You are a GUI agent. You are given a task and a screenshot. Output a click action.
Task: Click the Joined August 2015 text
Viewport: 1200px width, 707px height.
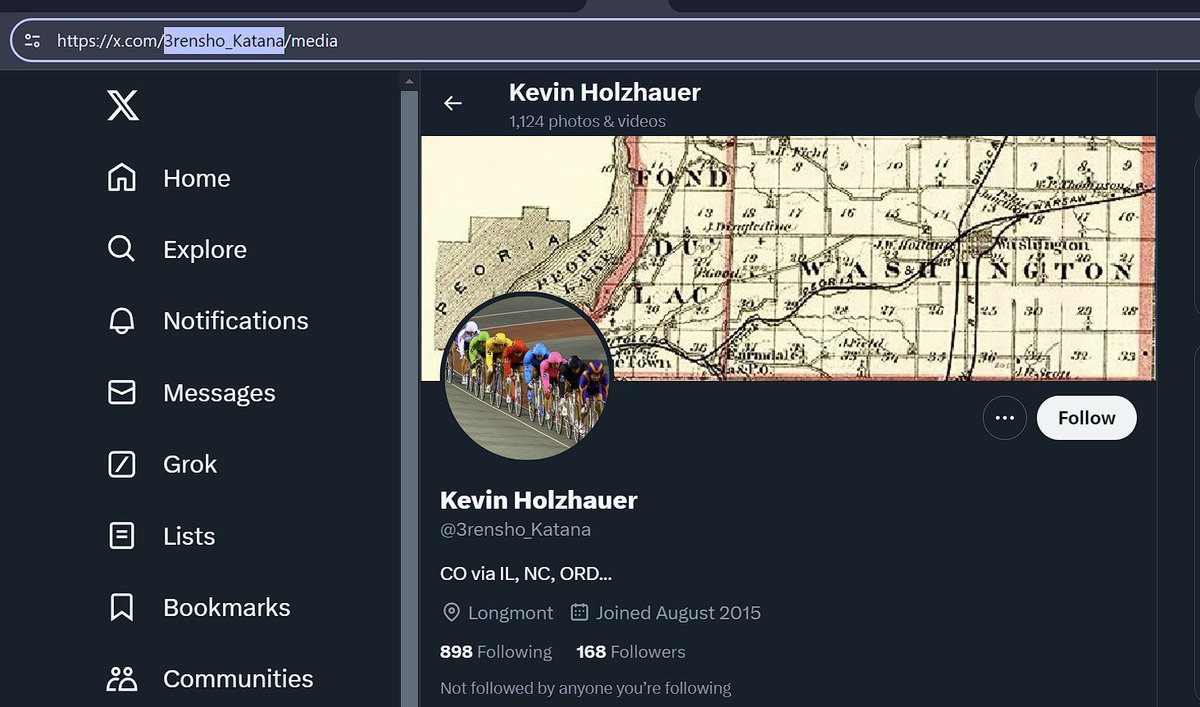tap(678, 612)
